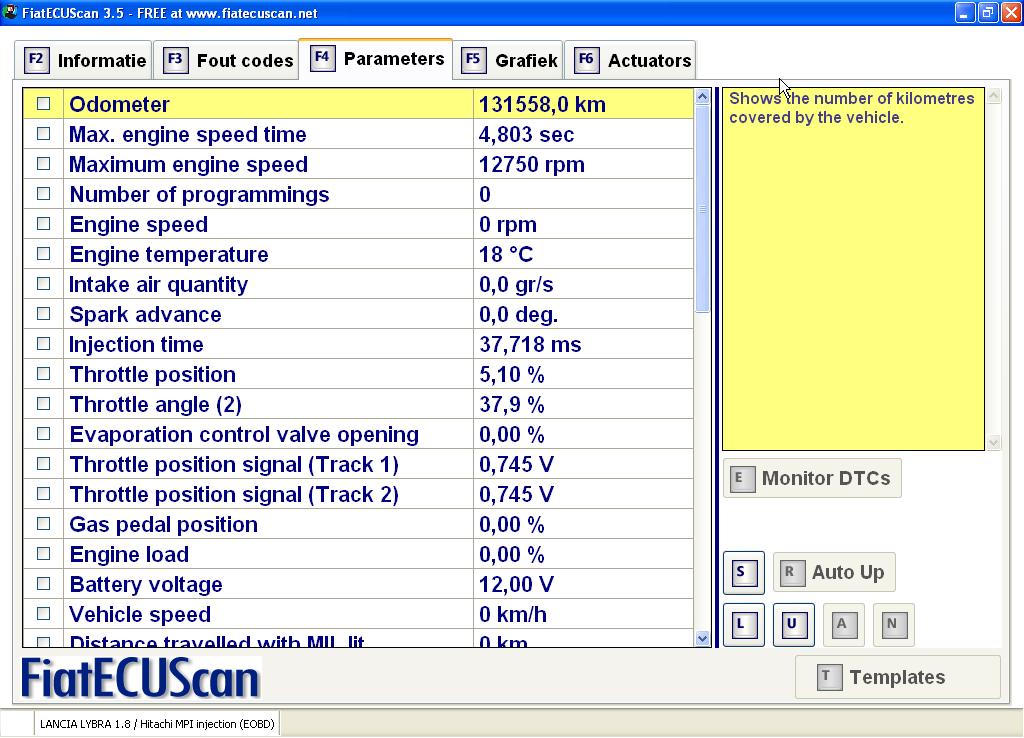Tick the Max. engine speed time checkbox

coord(43,134)
